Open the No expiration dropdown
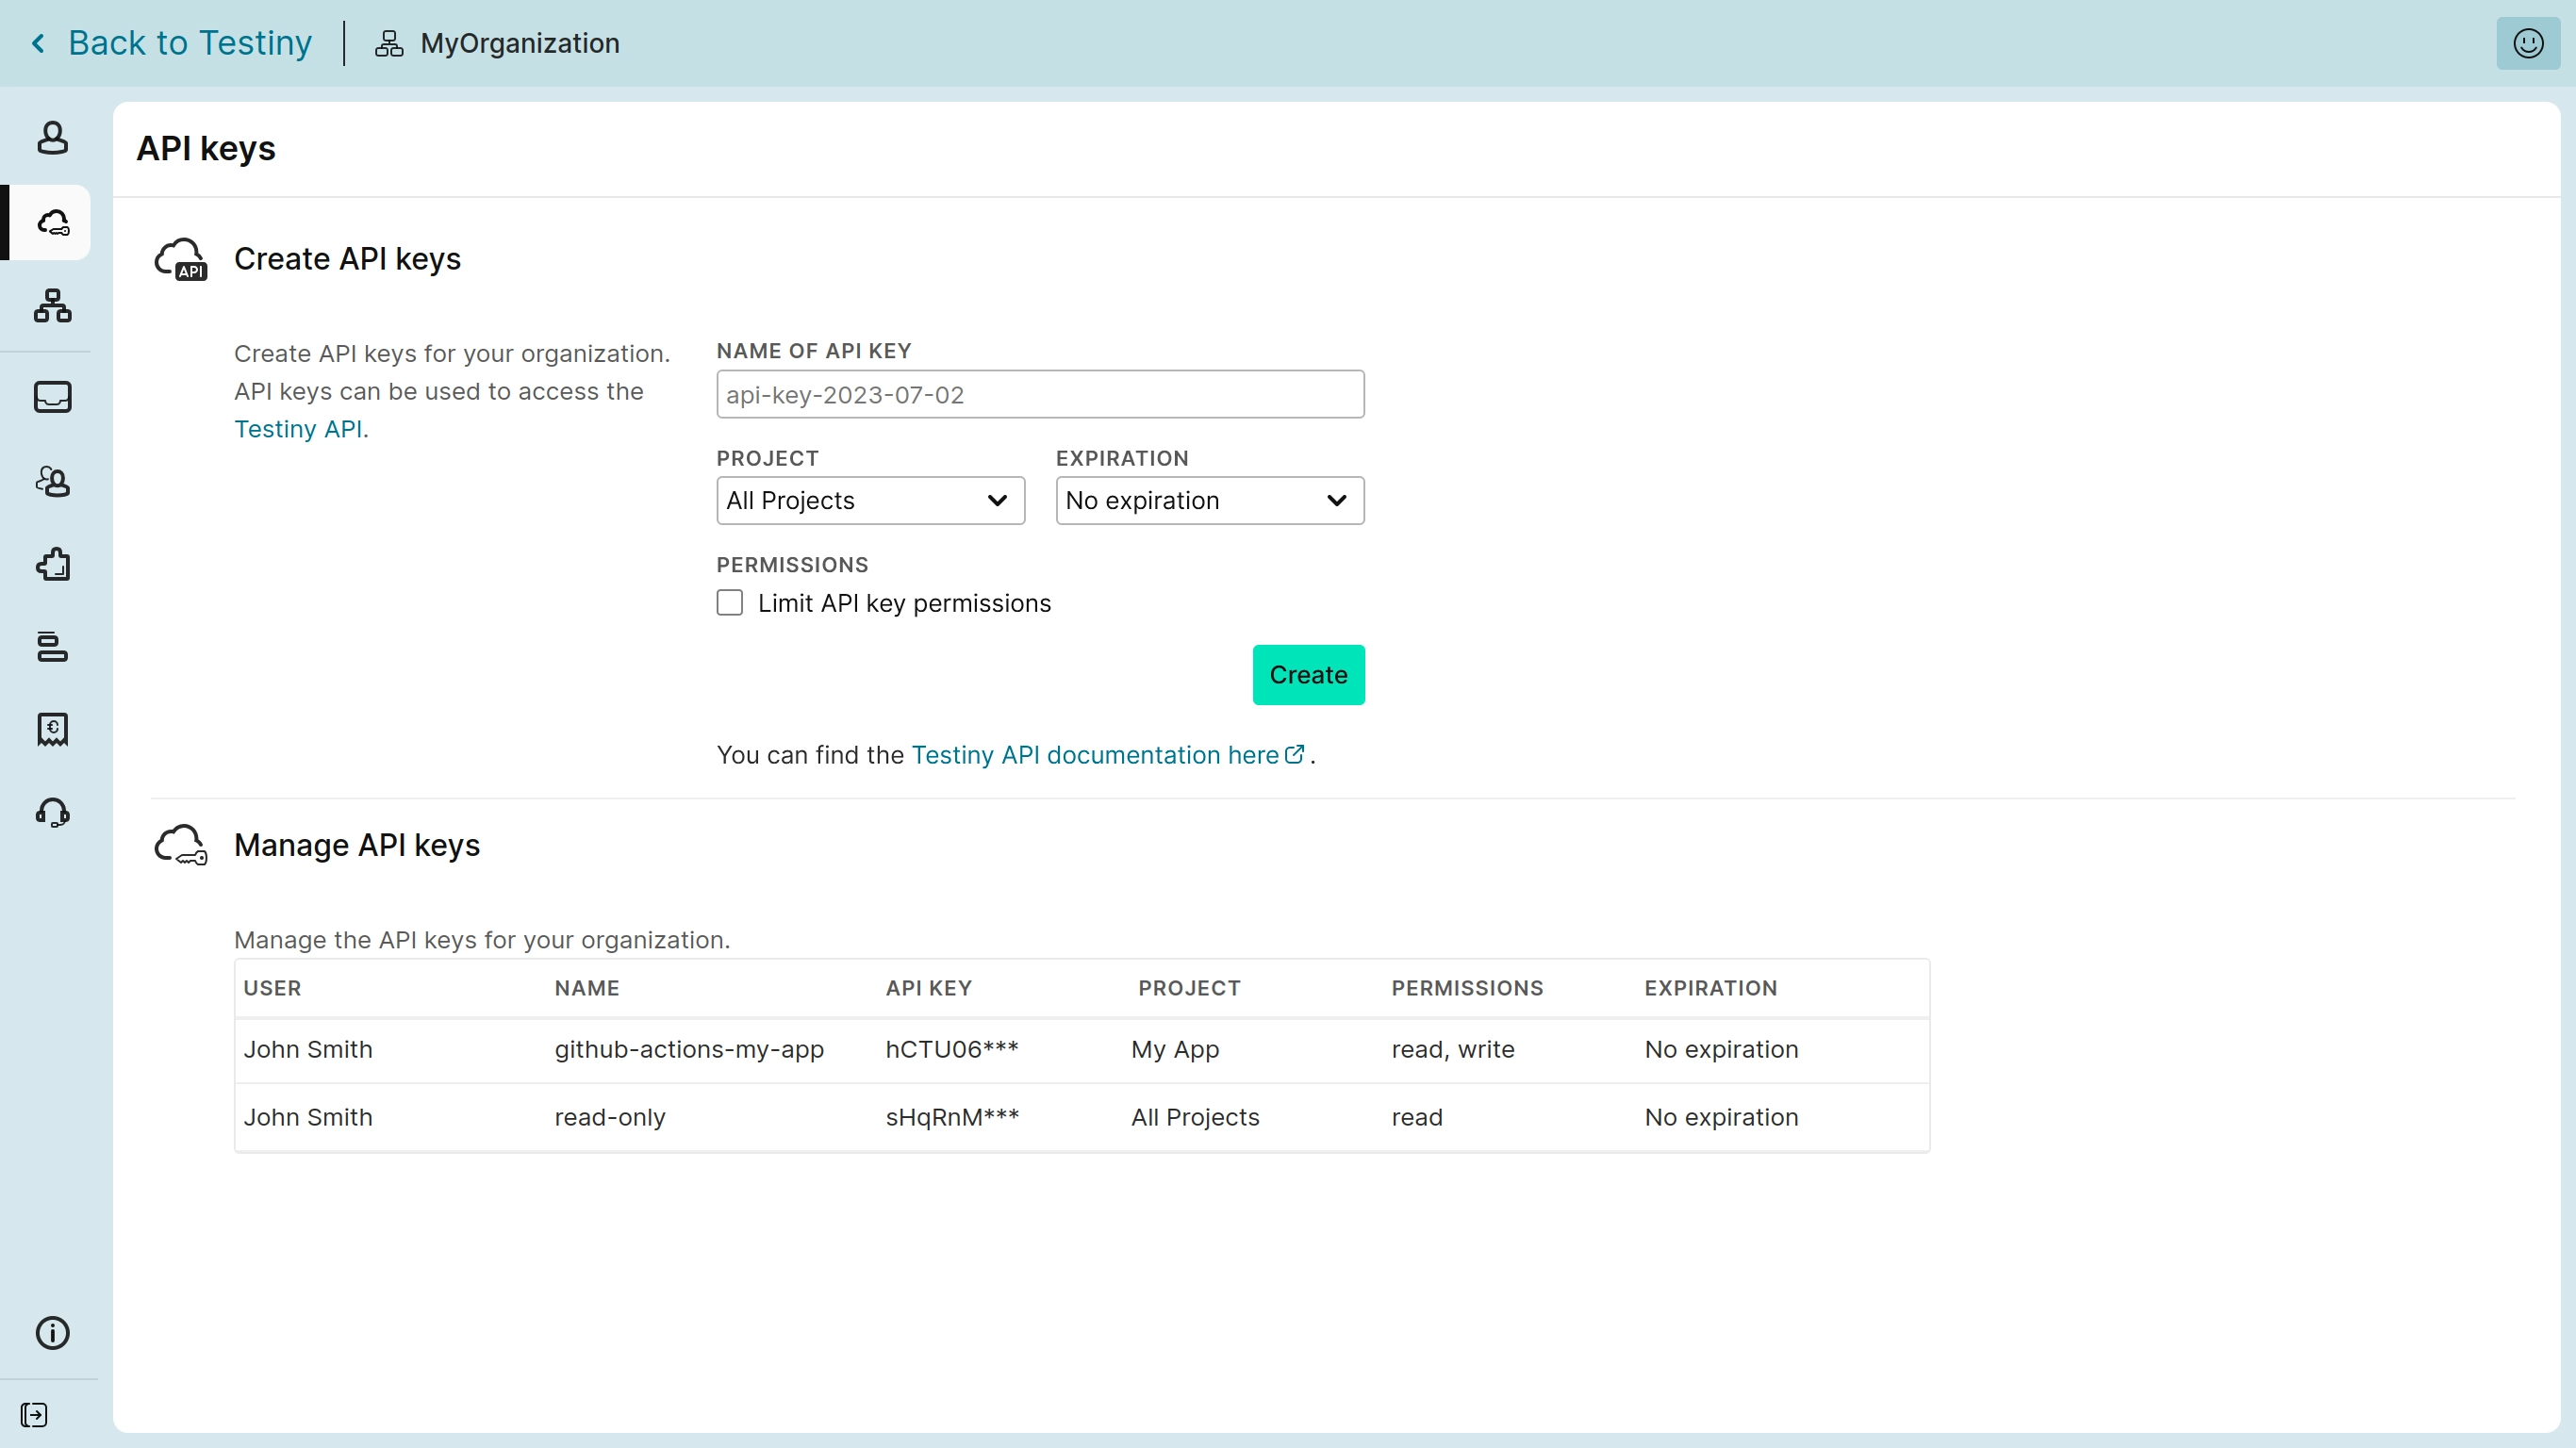Viewport: 2576px width, 1448px height. (1209, 500)
